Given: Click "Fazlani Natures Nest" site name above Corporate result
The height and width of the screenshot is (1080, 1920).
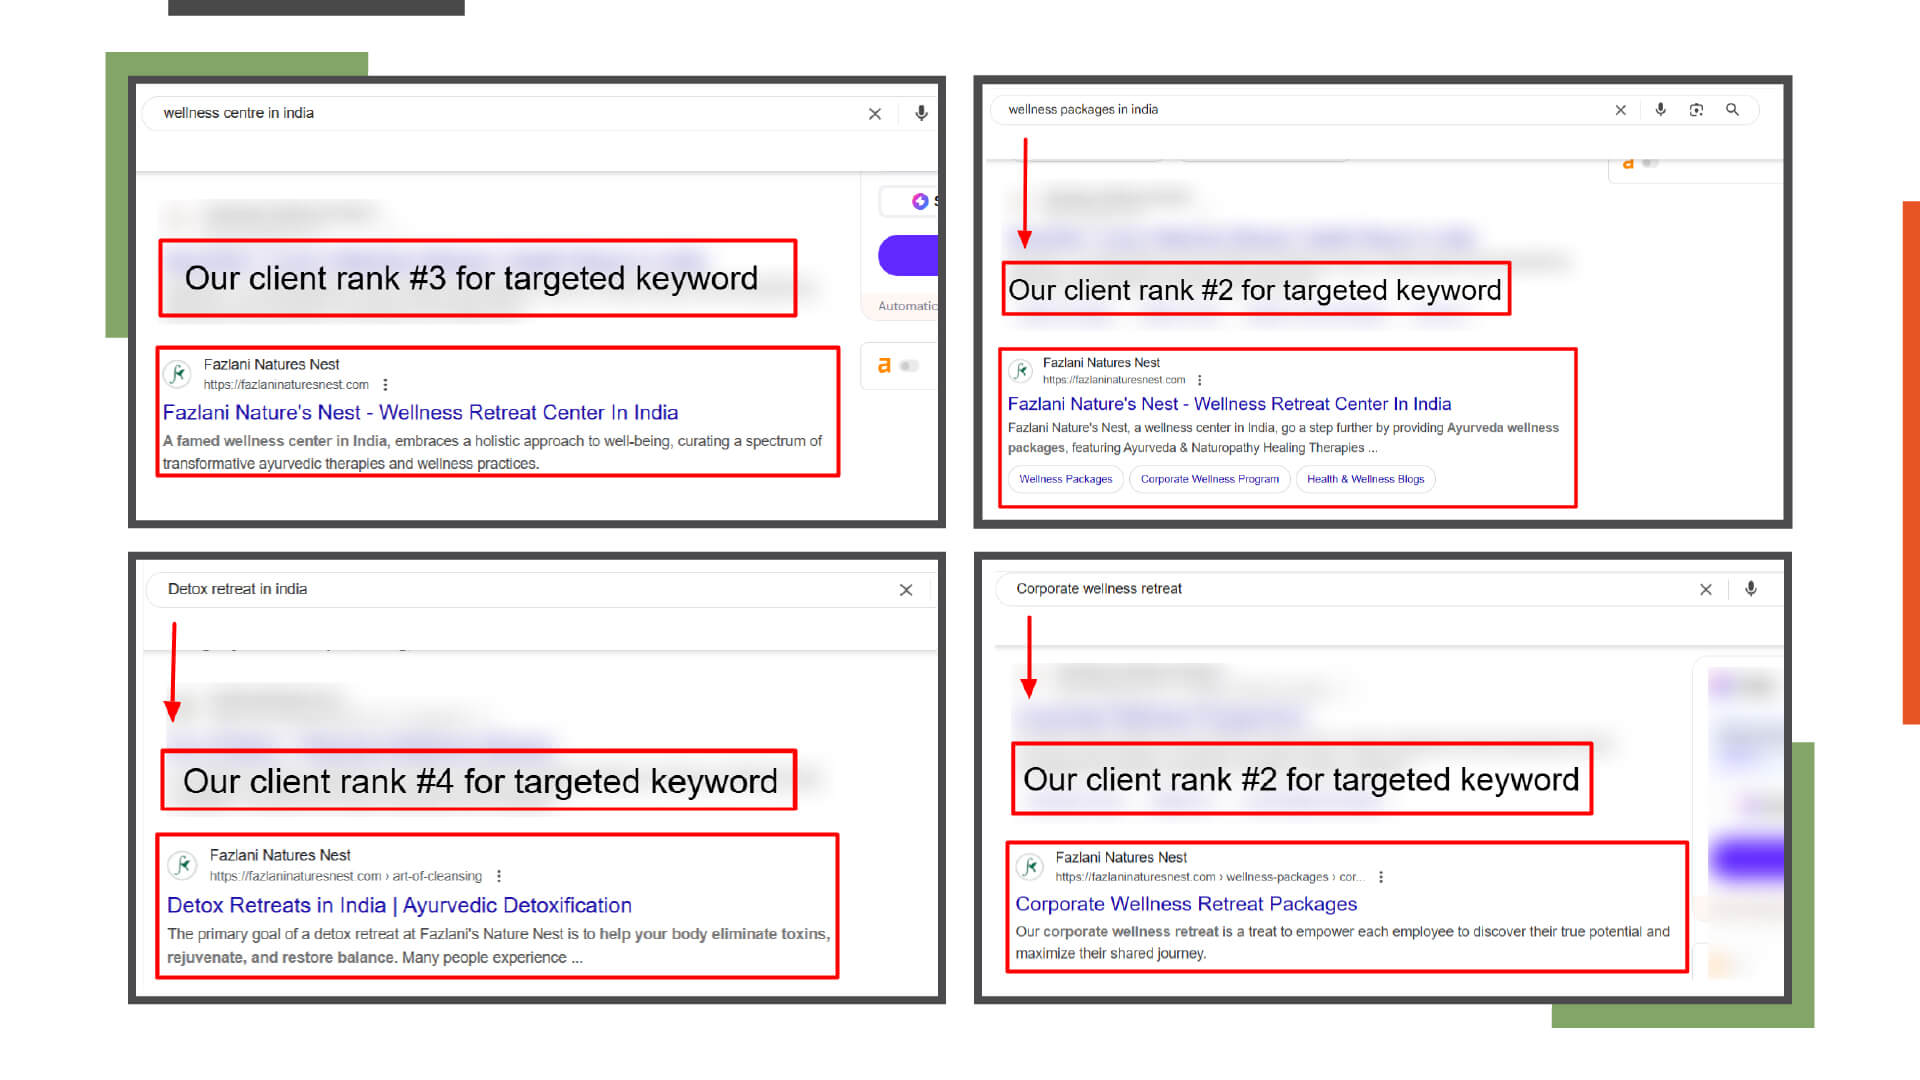Looking at the screenshot, I should tap(1121, 857).
